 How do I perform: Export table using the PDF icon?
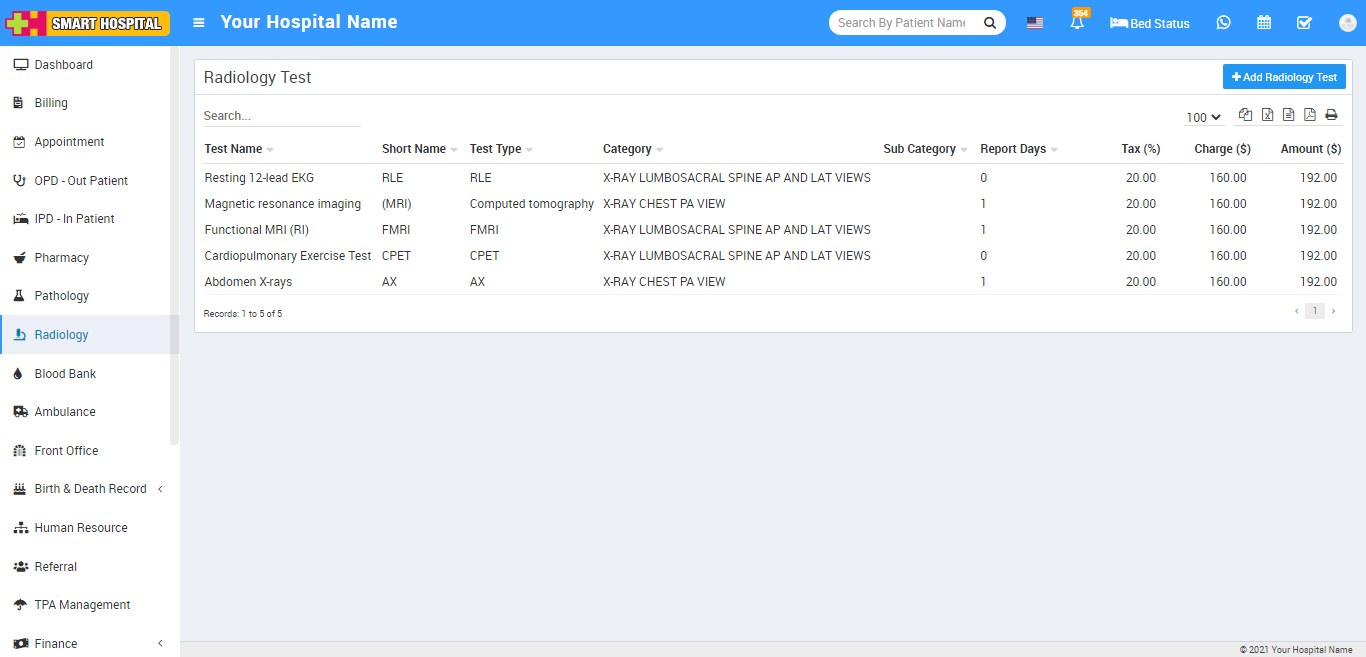coord(1309,115)
